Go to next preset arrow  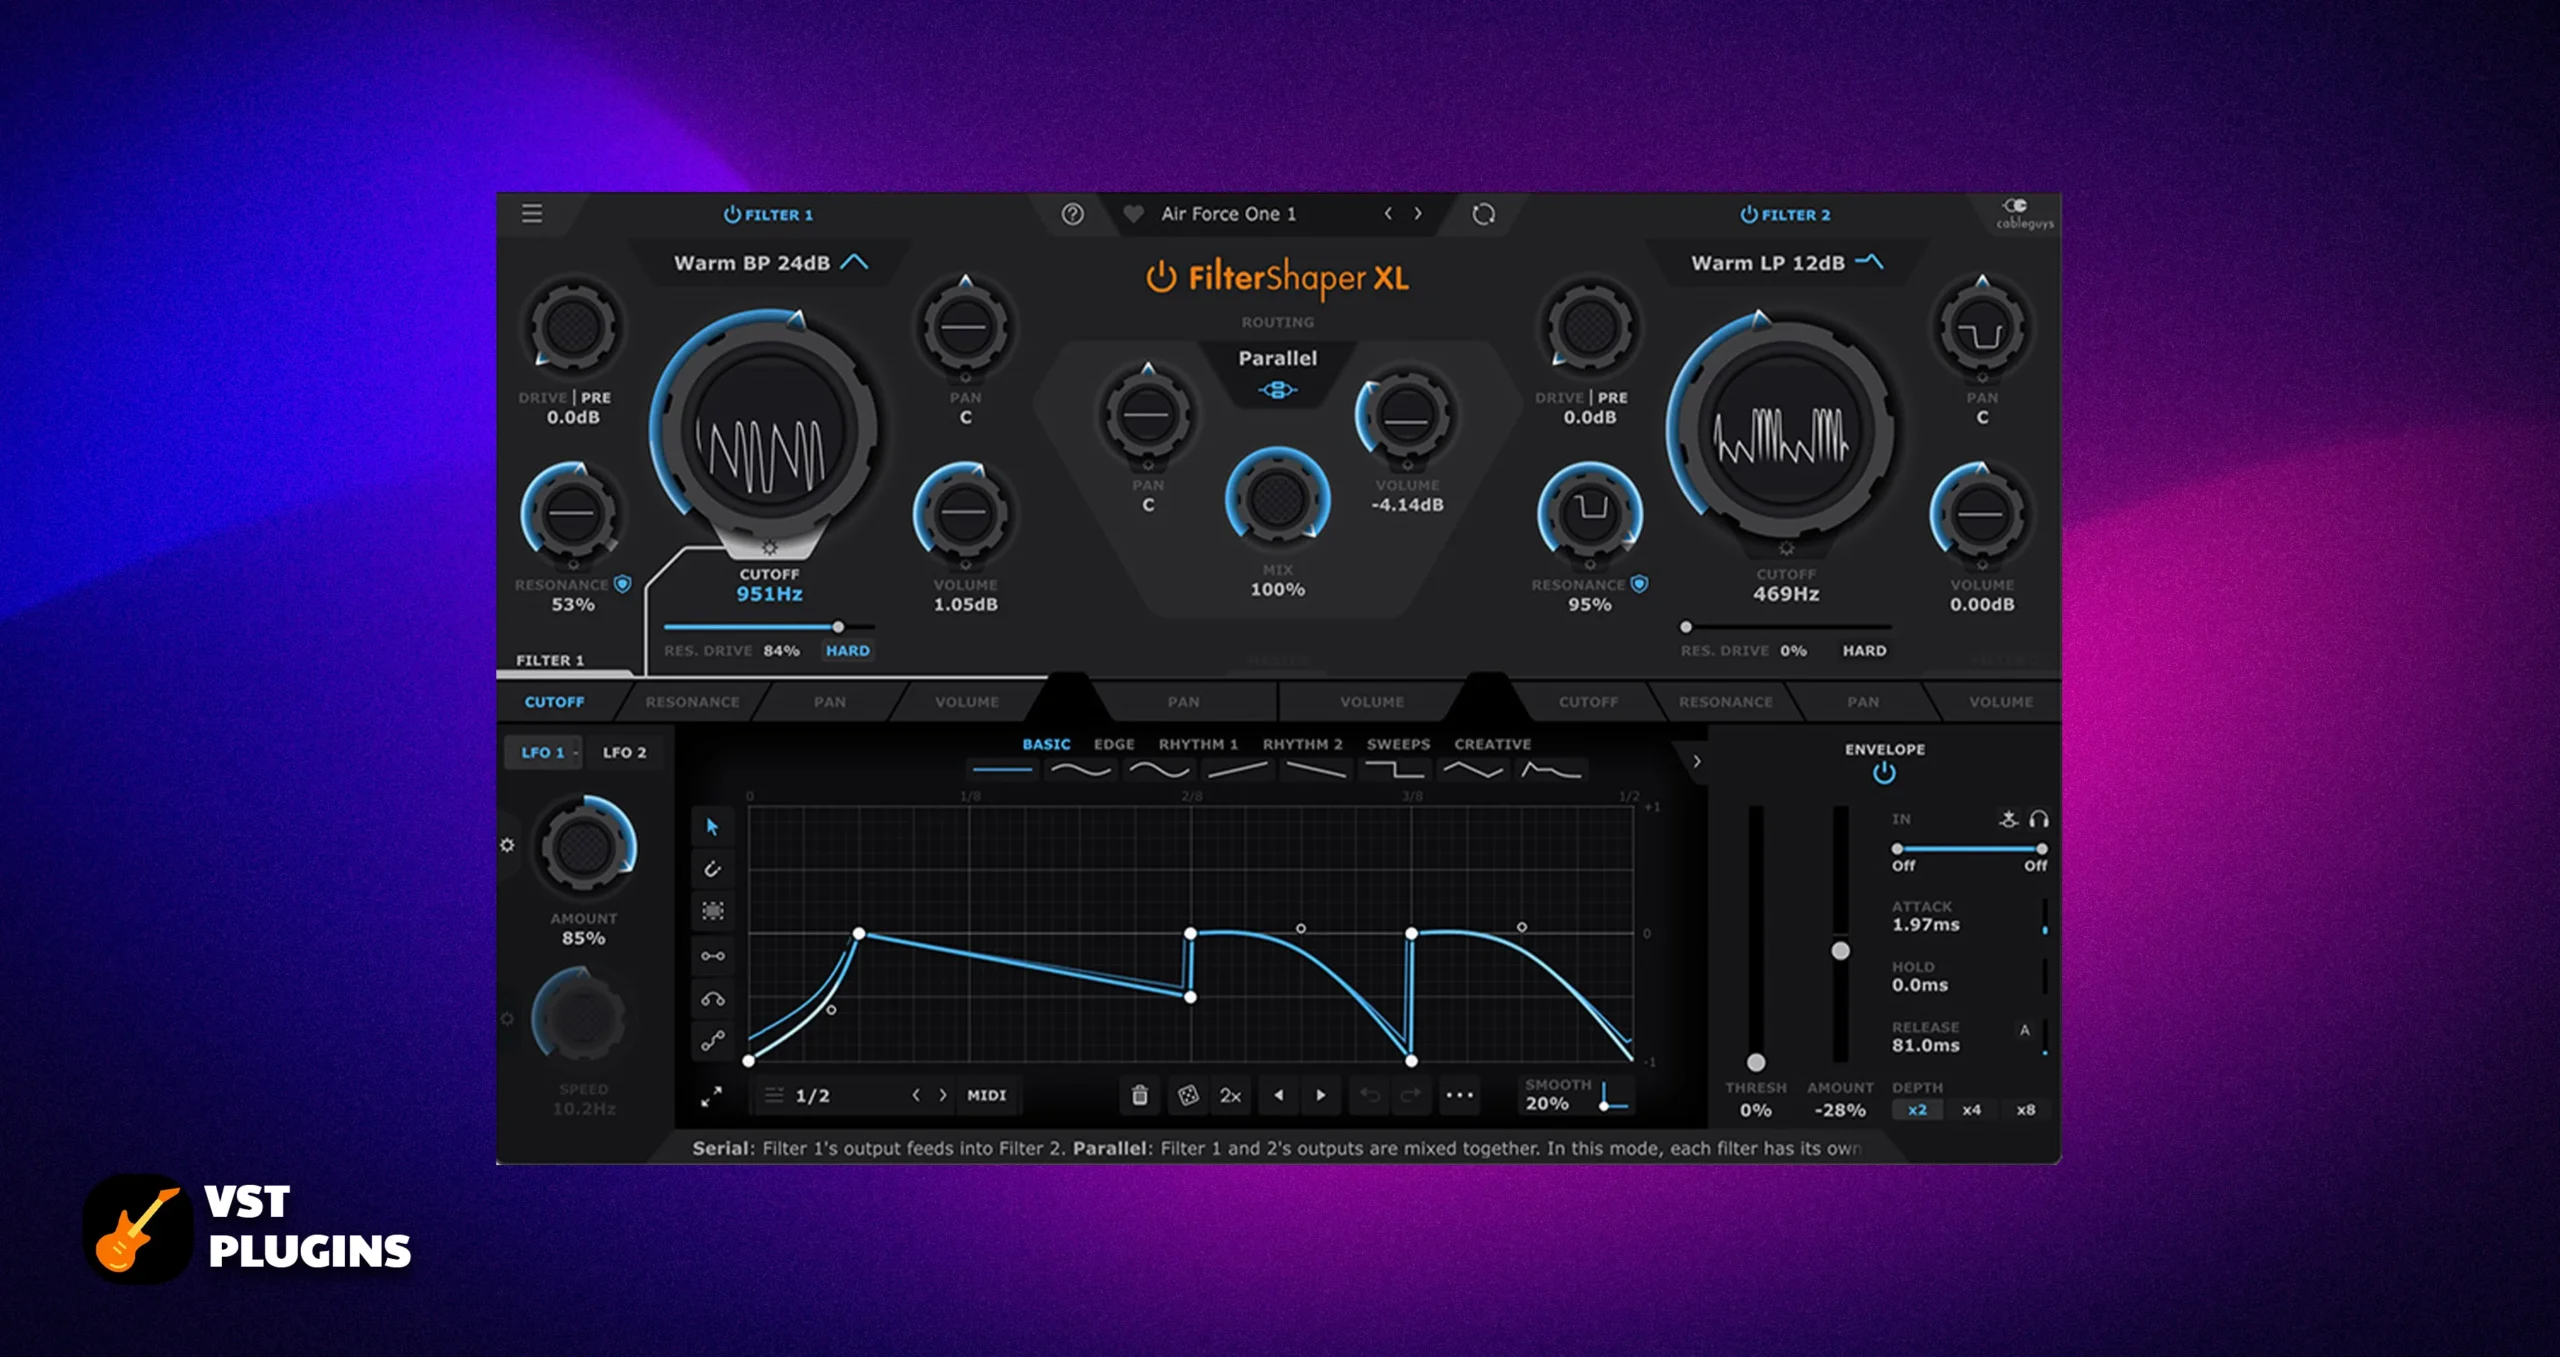1418,213
